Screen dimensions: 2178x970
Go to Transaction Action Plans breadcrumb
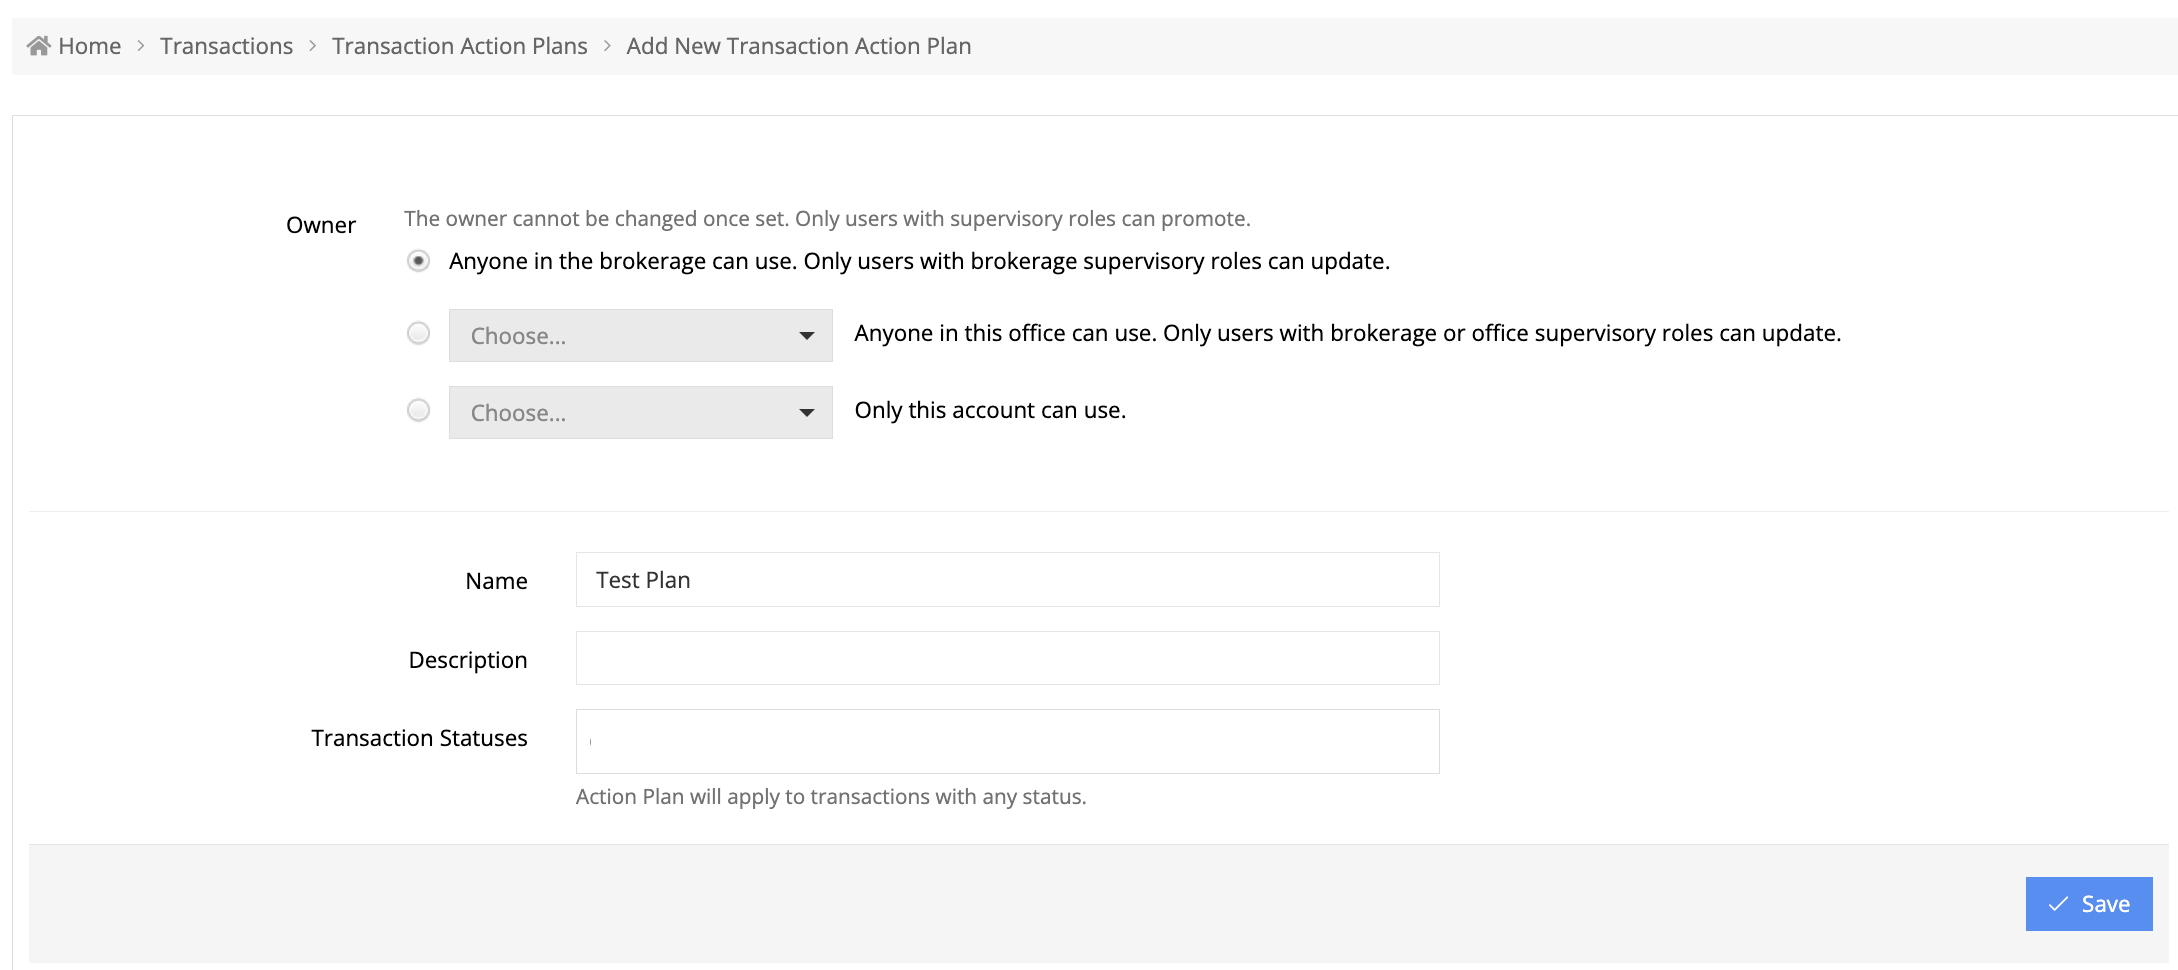pyautogui.click(x=459, y=46)
